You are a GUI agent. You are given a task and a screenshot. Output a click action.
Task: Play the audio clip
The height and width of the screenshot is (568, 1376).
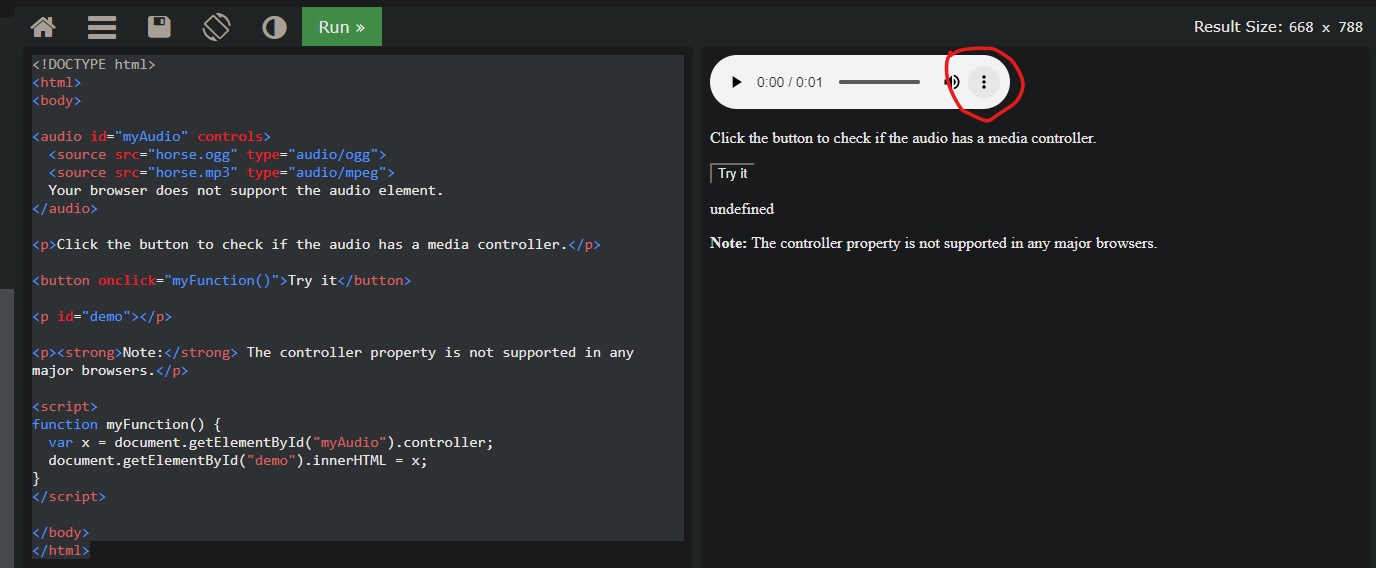(x=737, y=82)
